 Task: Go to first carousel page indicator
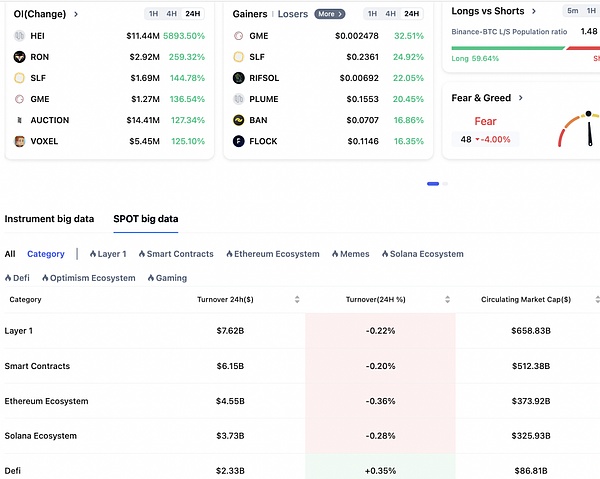tap(433, 184)
